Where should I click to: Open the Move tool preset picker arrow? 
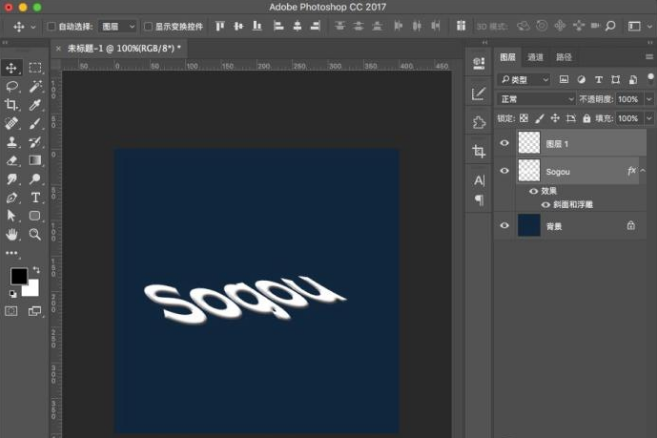point(33,27)
